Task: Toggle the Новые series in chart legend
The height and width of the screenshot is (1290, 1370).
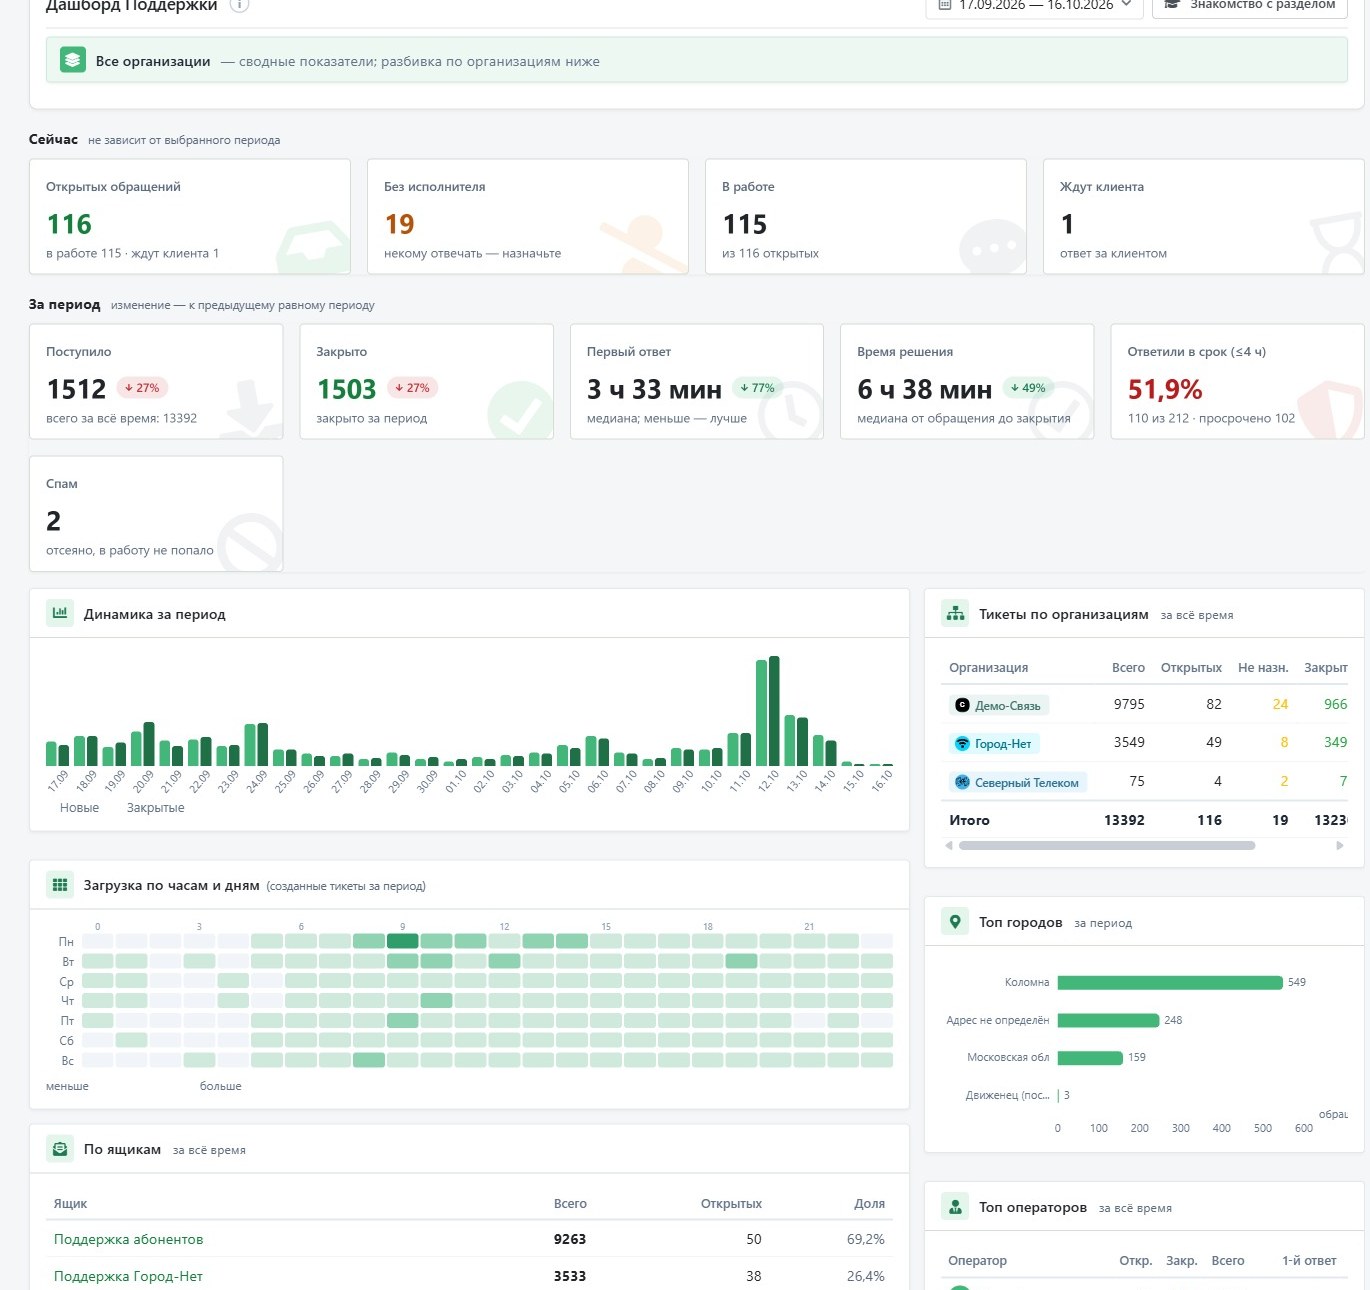Action: 79,808
